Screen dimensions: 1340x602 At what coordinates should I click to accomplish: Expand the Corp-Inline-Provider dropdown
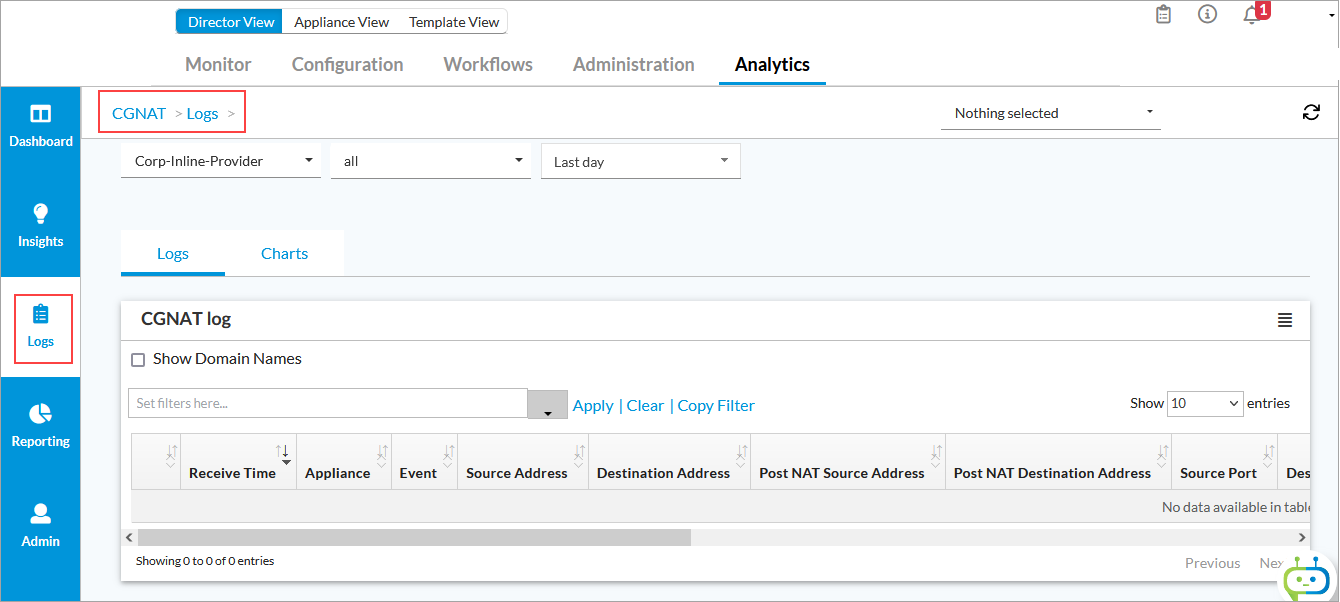point(221,161)
